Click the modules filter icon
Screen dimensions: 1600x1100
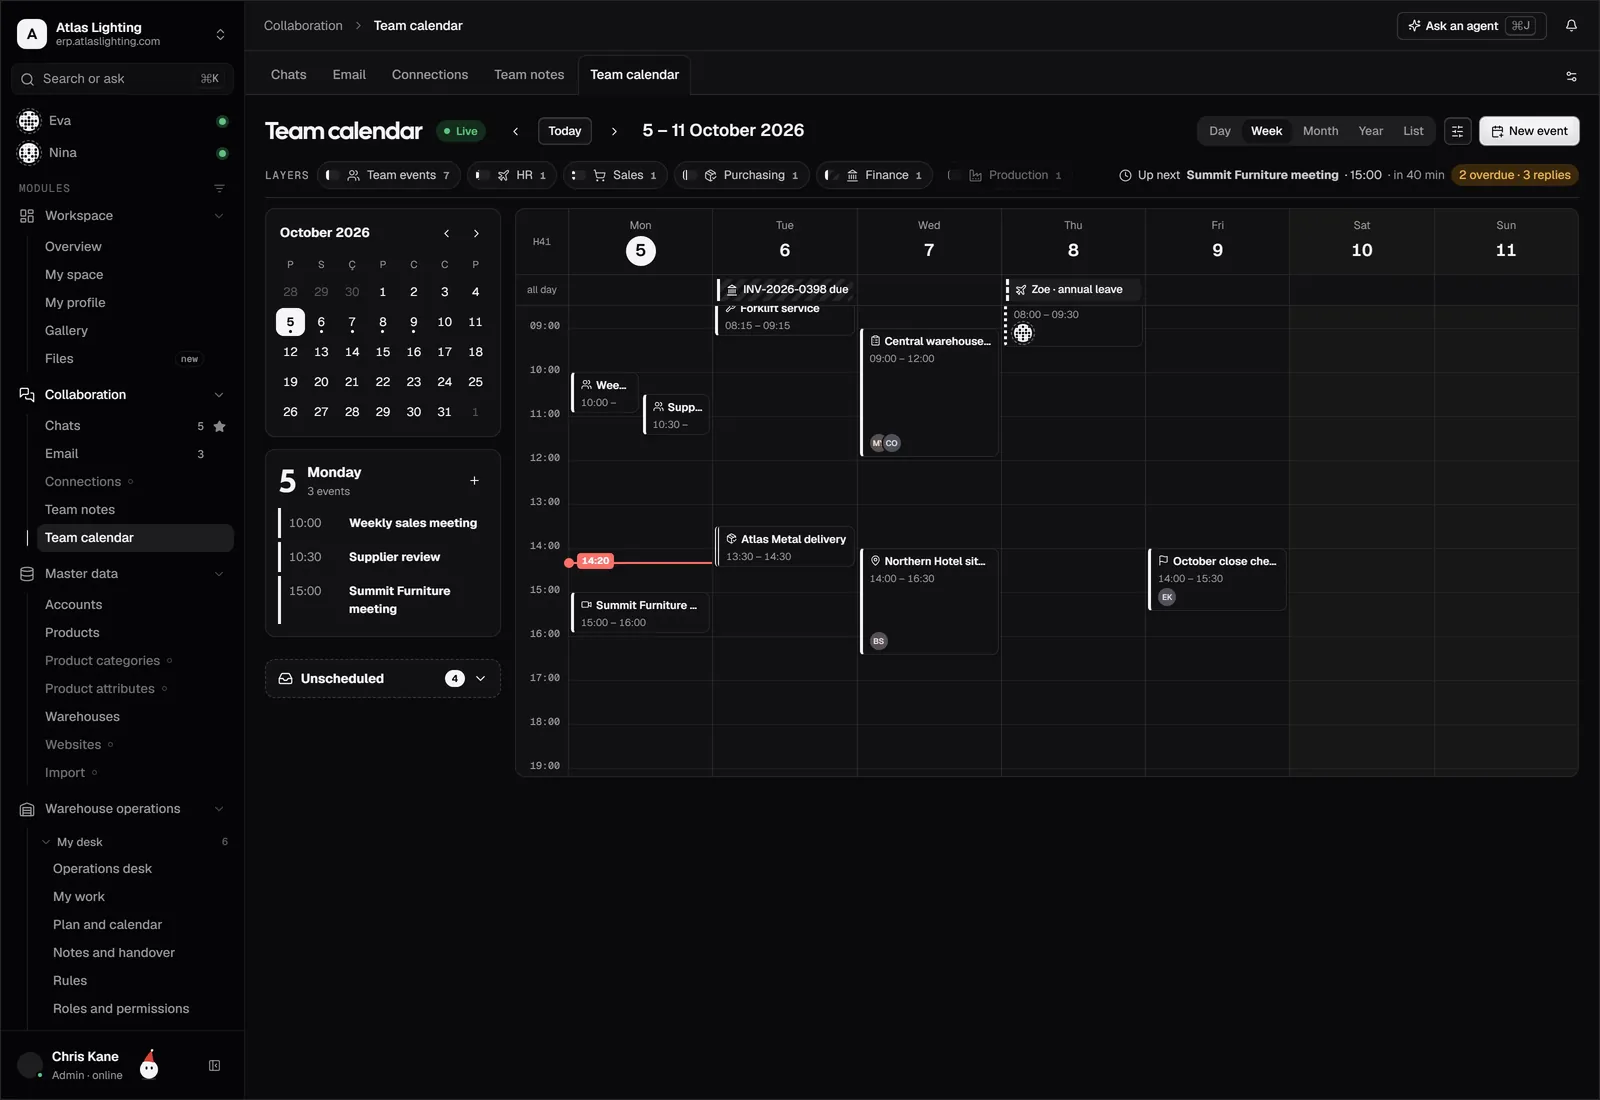click(x=219, y=188)
